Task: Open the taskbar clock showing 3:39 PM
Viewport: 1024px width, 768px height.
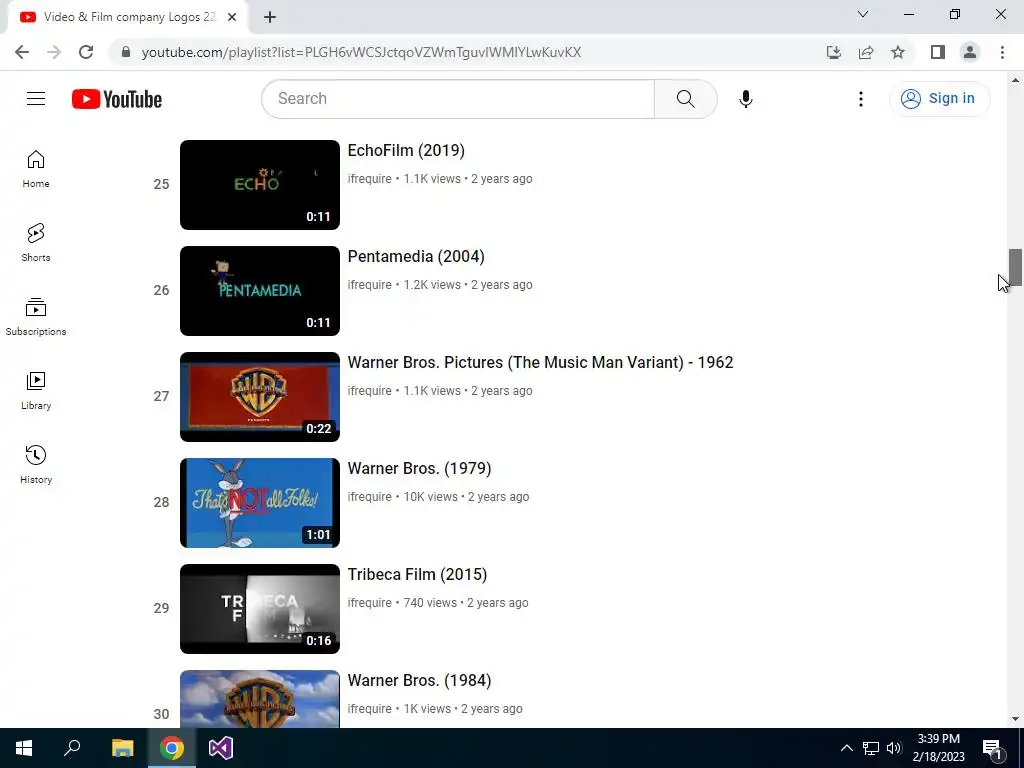Action: pos(938,748)
